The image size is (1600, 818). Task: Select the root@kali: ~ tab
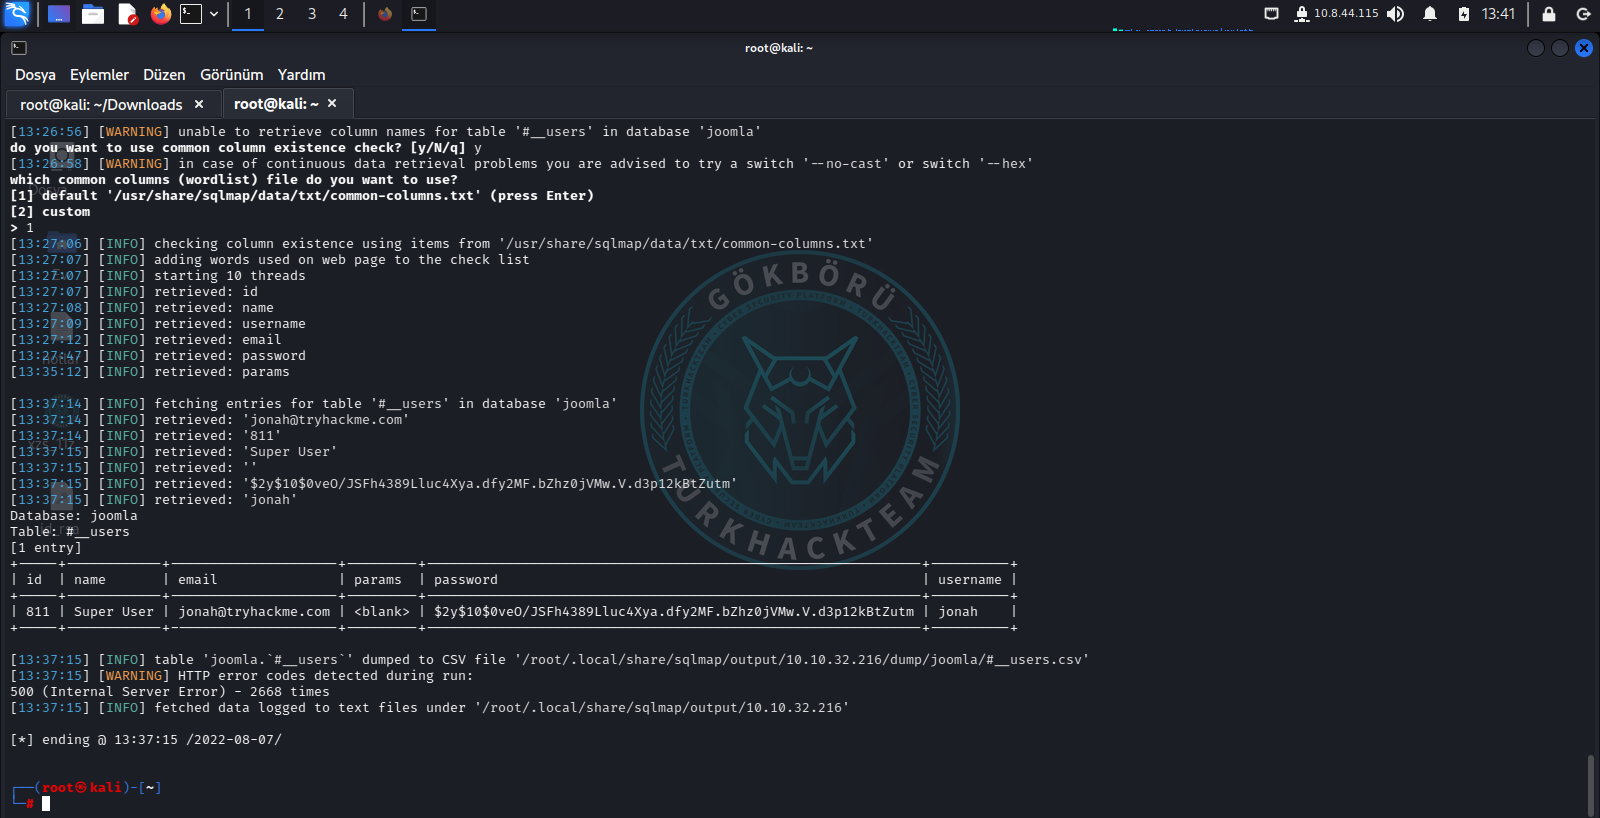tap(276, 104)
